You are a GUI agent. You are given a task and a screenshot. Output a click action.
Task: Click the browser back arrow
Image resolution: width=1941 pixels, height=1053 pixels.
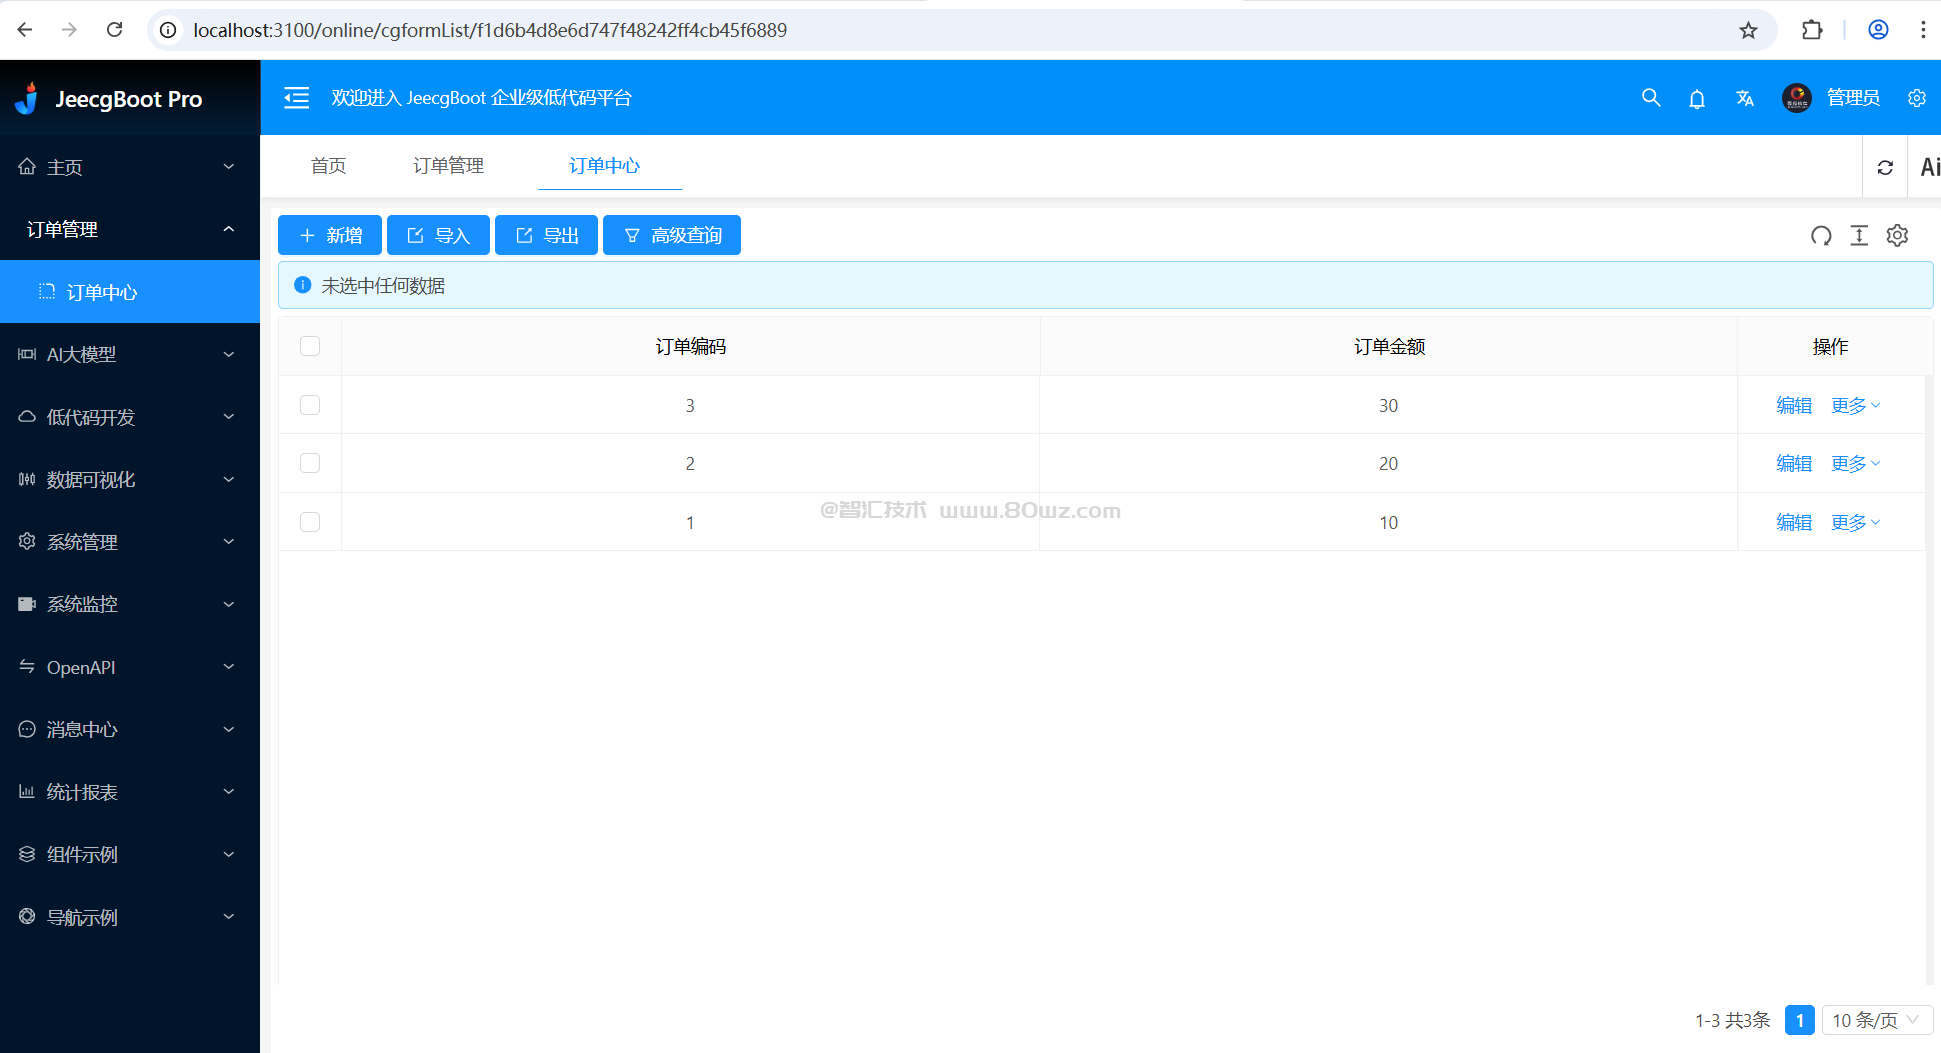(25, 30)
